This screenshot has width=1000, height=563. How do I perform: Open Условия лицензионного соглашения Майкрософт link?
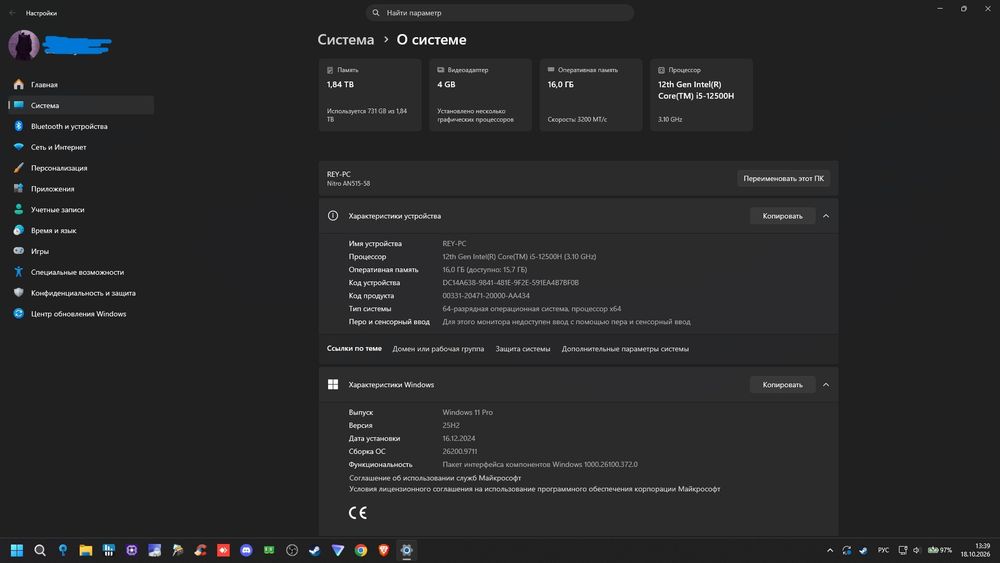pyautogui.click(x=534, y=489)
